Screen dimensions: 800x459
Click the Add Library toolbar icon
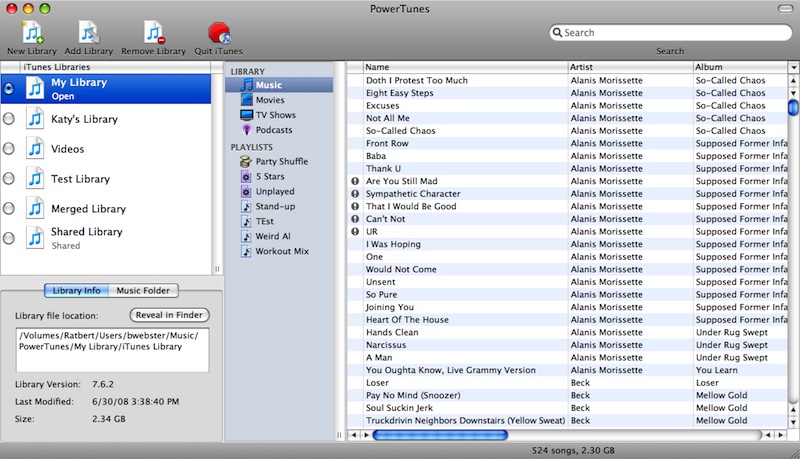pos(88,33)
